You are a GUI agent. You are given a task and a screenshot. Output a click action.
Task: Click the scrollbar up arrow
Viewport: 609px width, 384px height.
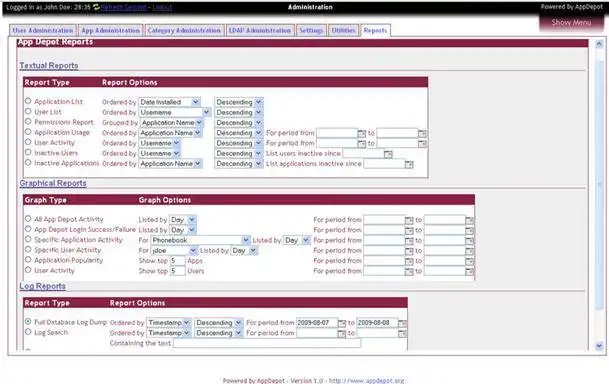pos(599,44)
